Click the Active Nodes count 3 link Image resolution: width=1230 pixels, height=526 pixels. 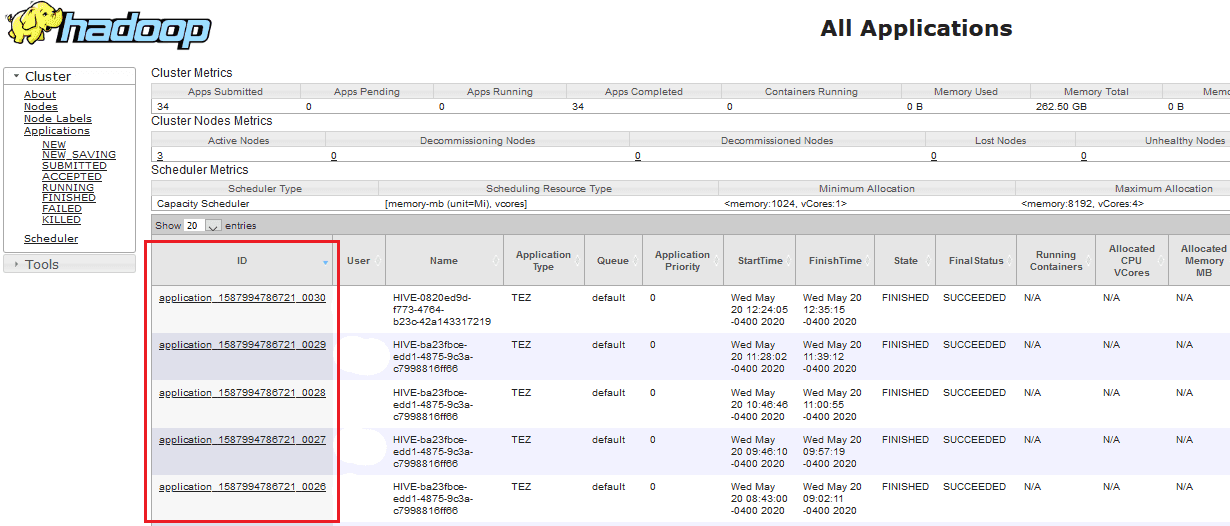[160, 156]
